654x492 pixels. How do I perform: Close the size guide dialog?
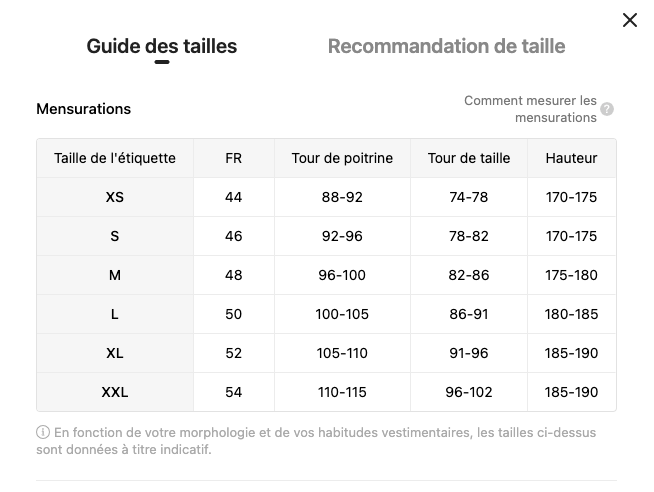[x=629, y=20]
